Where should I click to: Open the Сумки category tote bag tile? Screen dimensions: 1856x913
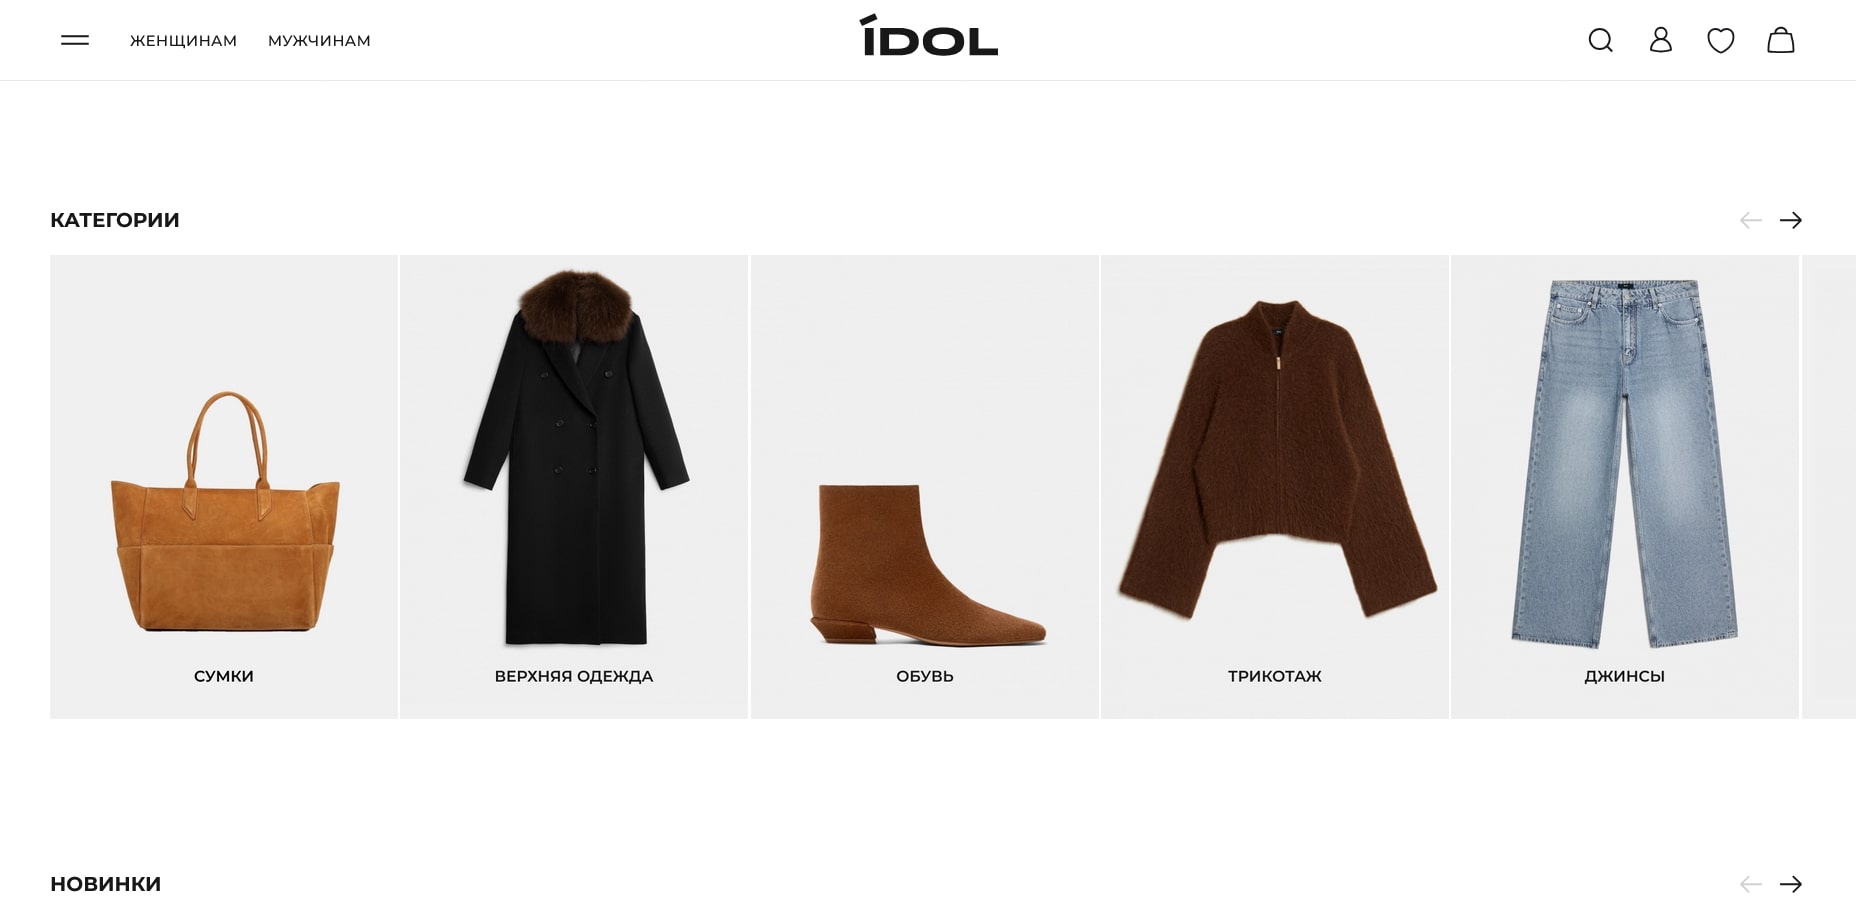pyautogui.click(x=224, y=487)
